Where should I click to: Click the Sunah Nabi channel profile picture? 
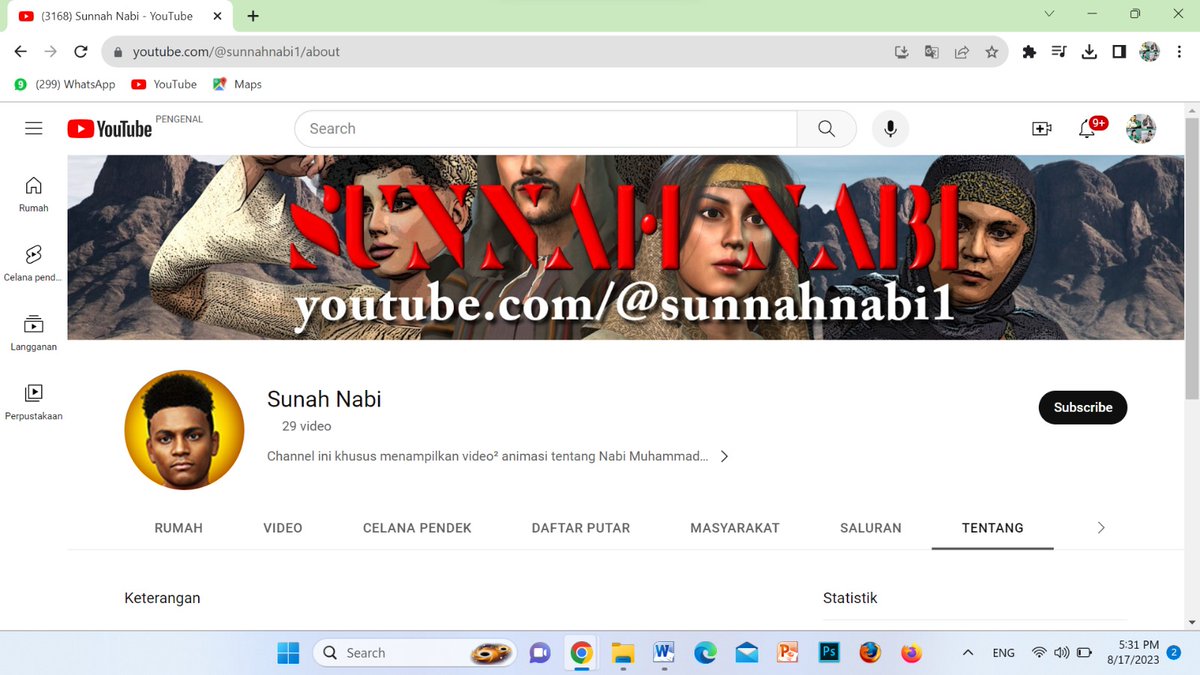click(x=184, y=430)
